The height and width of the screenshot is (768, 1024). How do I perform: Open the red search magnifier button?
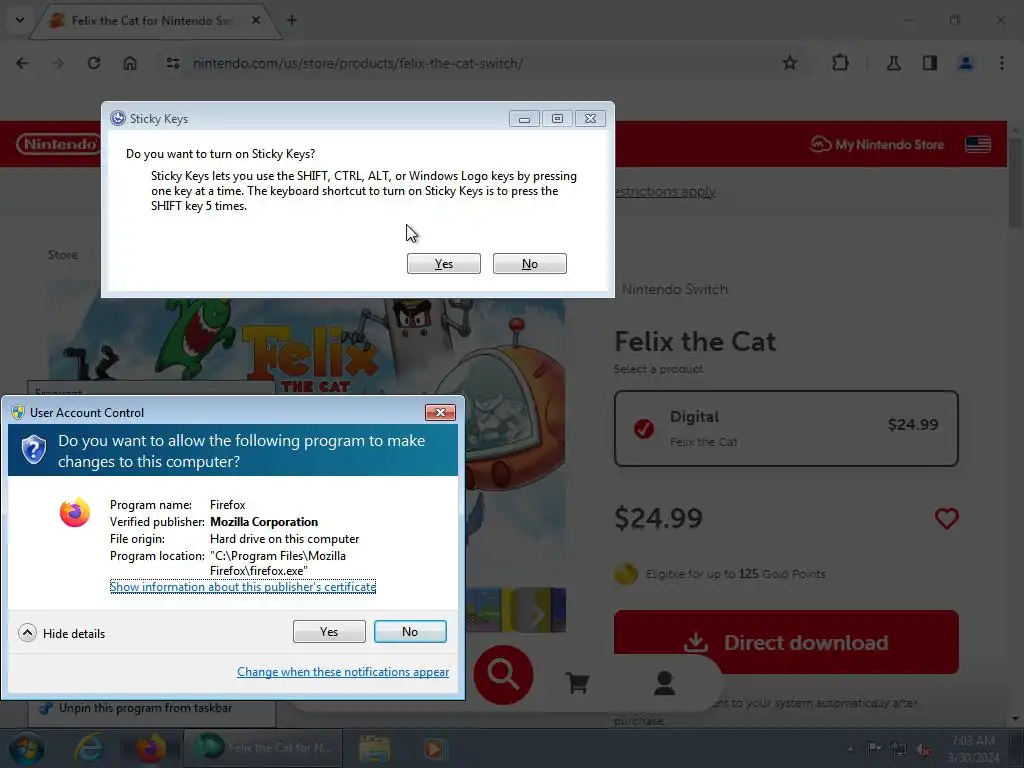tap(504, 675)
